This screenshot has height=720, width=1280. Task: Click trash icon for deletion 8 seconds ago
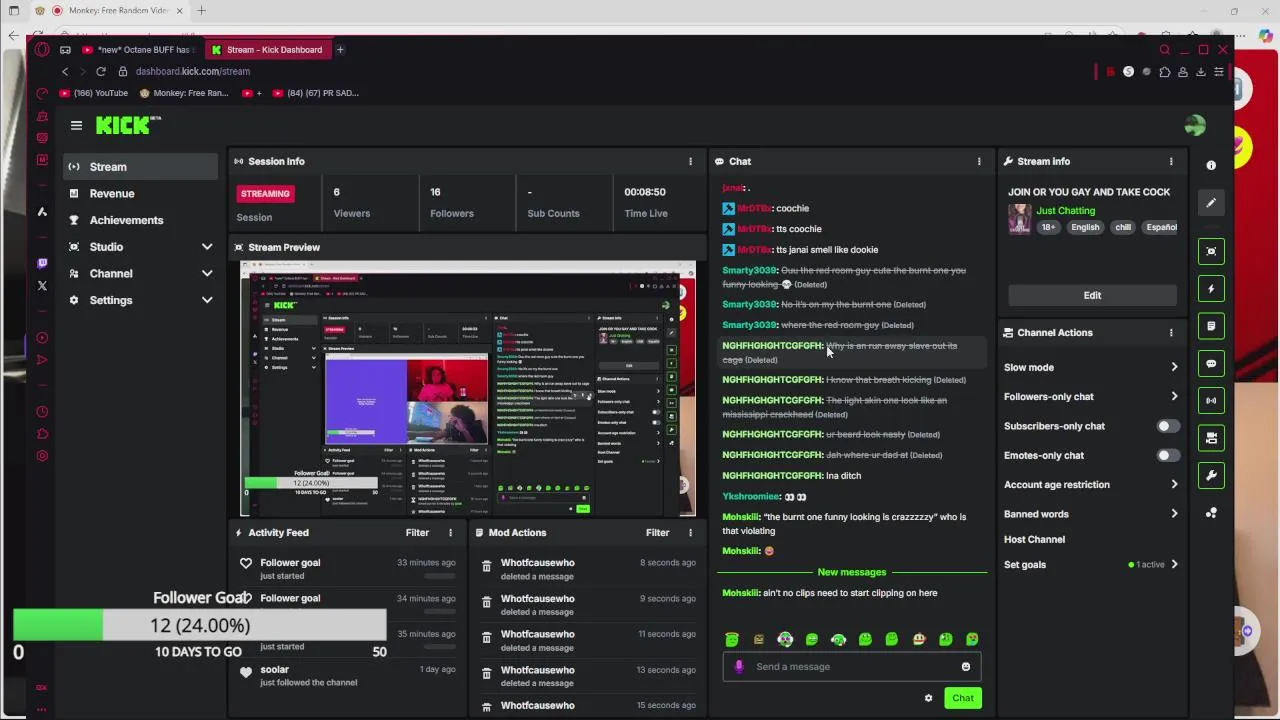point(486,567)
